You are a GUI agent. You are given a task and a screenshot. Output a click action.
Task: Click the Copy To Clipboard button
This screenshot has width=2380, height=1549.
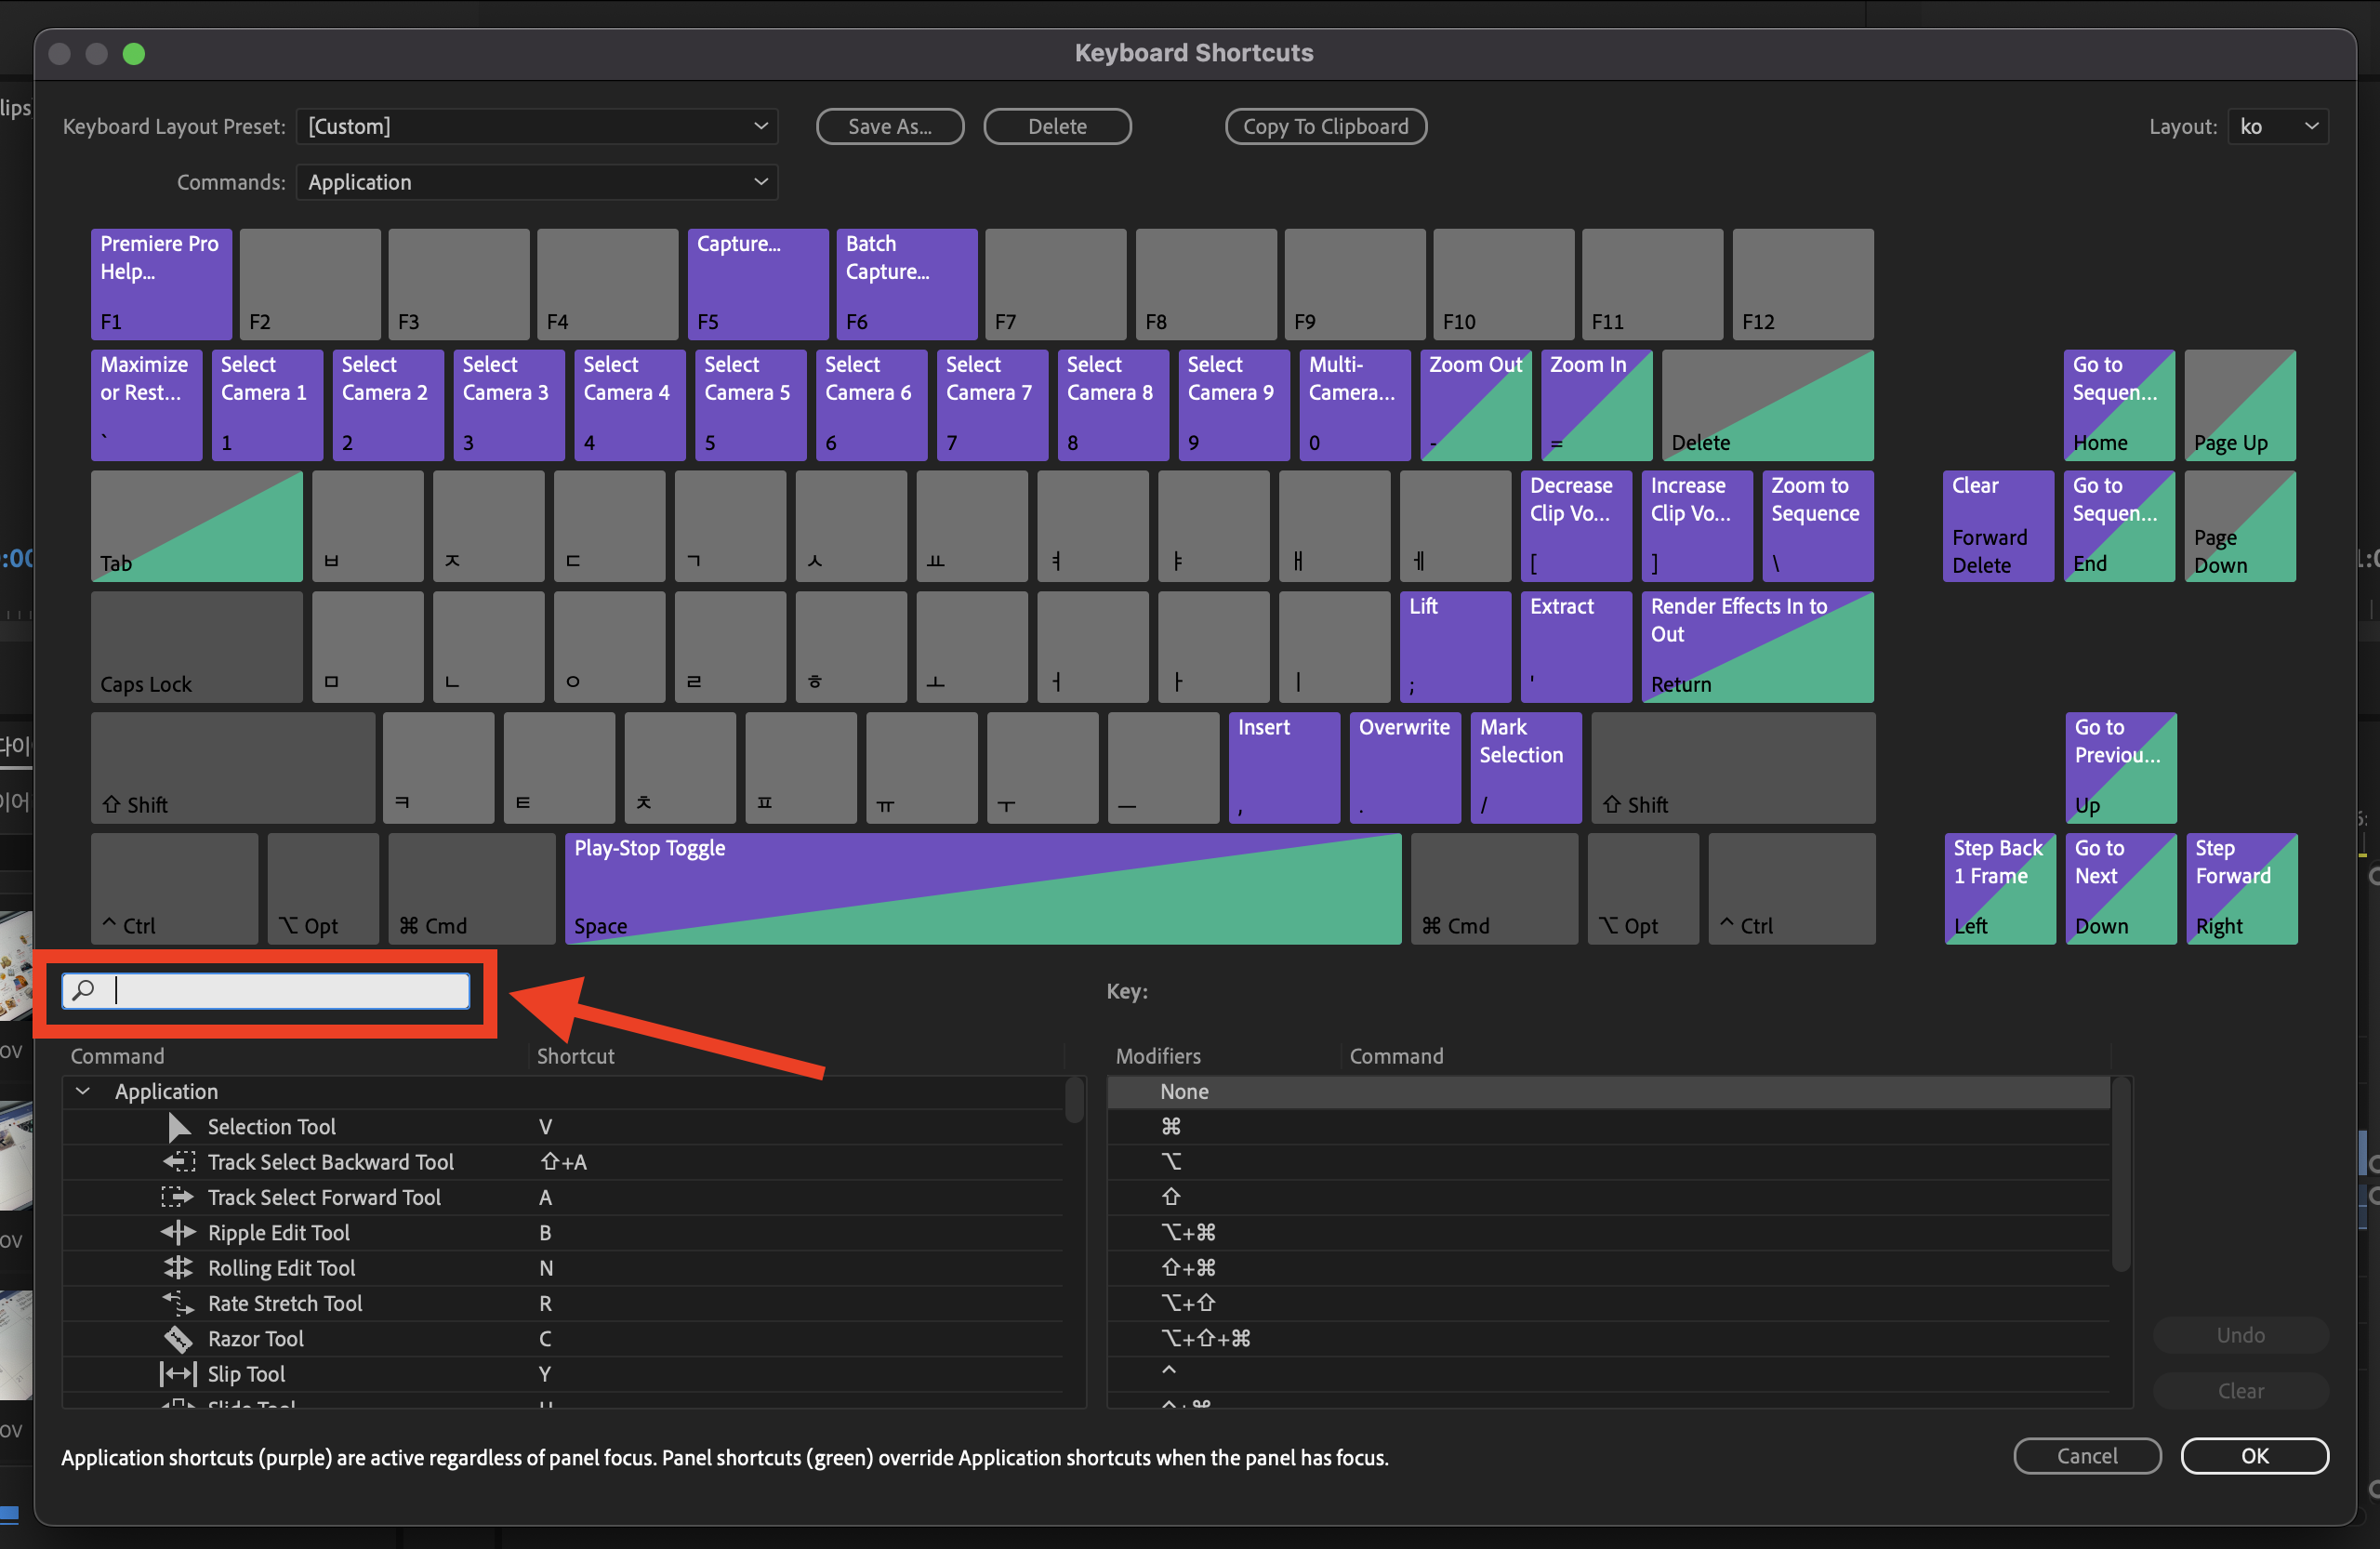tap(1325, 126)
